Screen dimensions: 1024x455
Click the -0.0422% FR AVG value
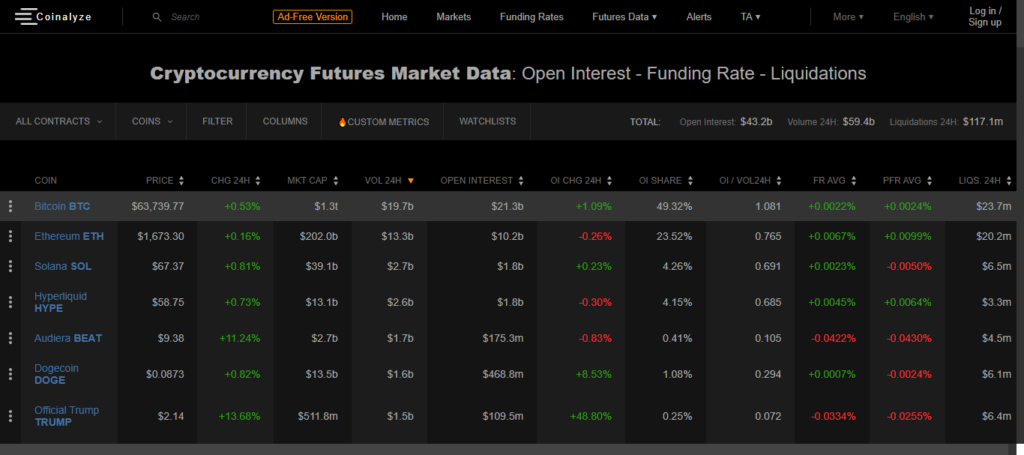point(833,338)
